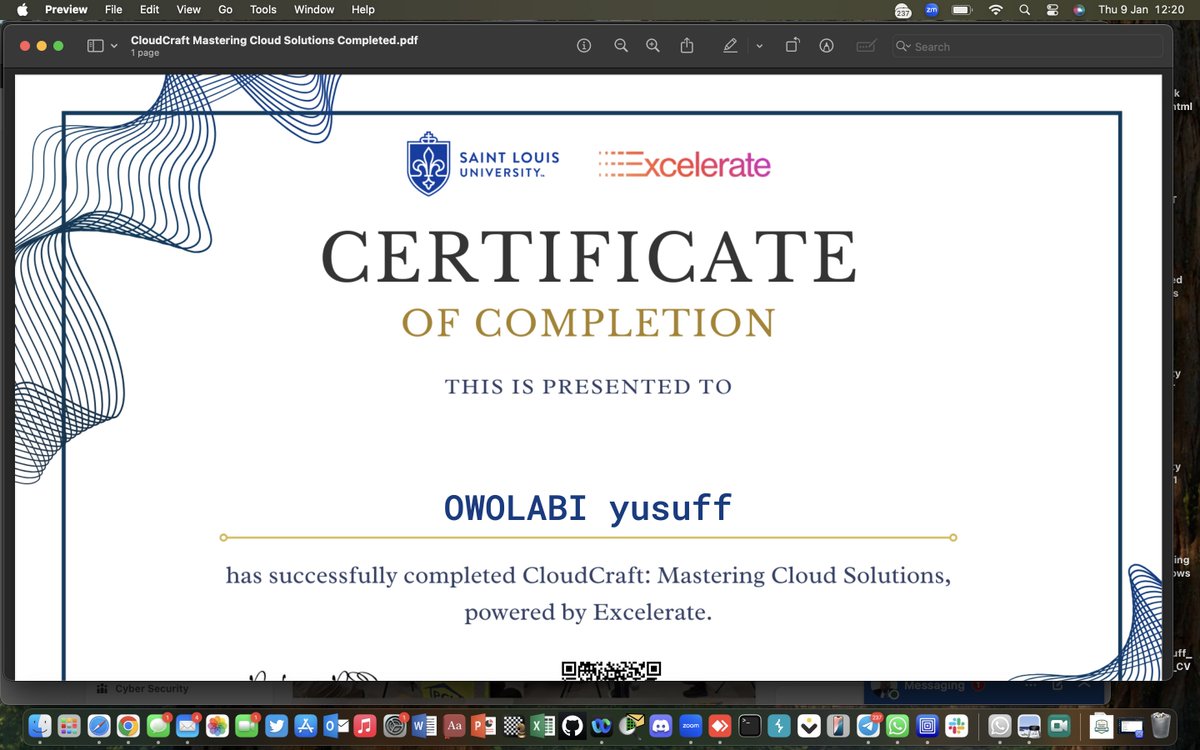Open PowerPoint from the Dock

click(483, 726)
